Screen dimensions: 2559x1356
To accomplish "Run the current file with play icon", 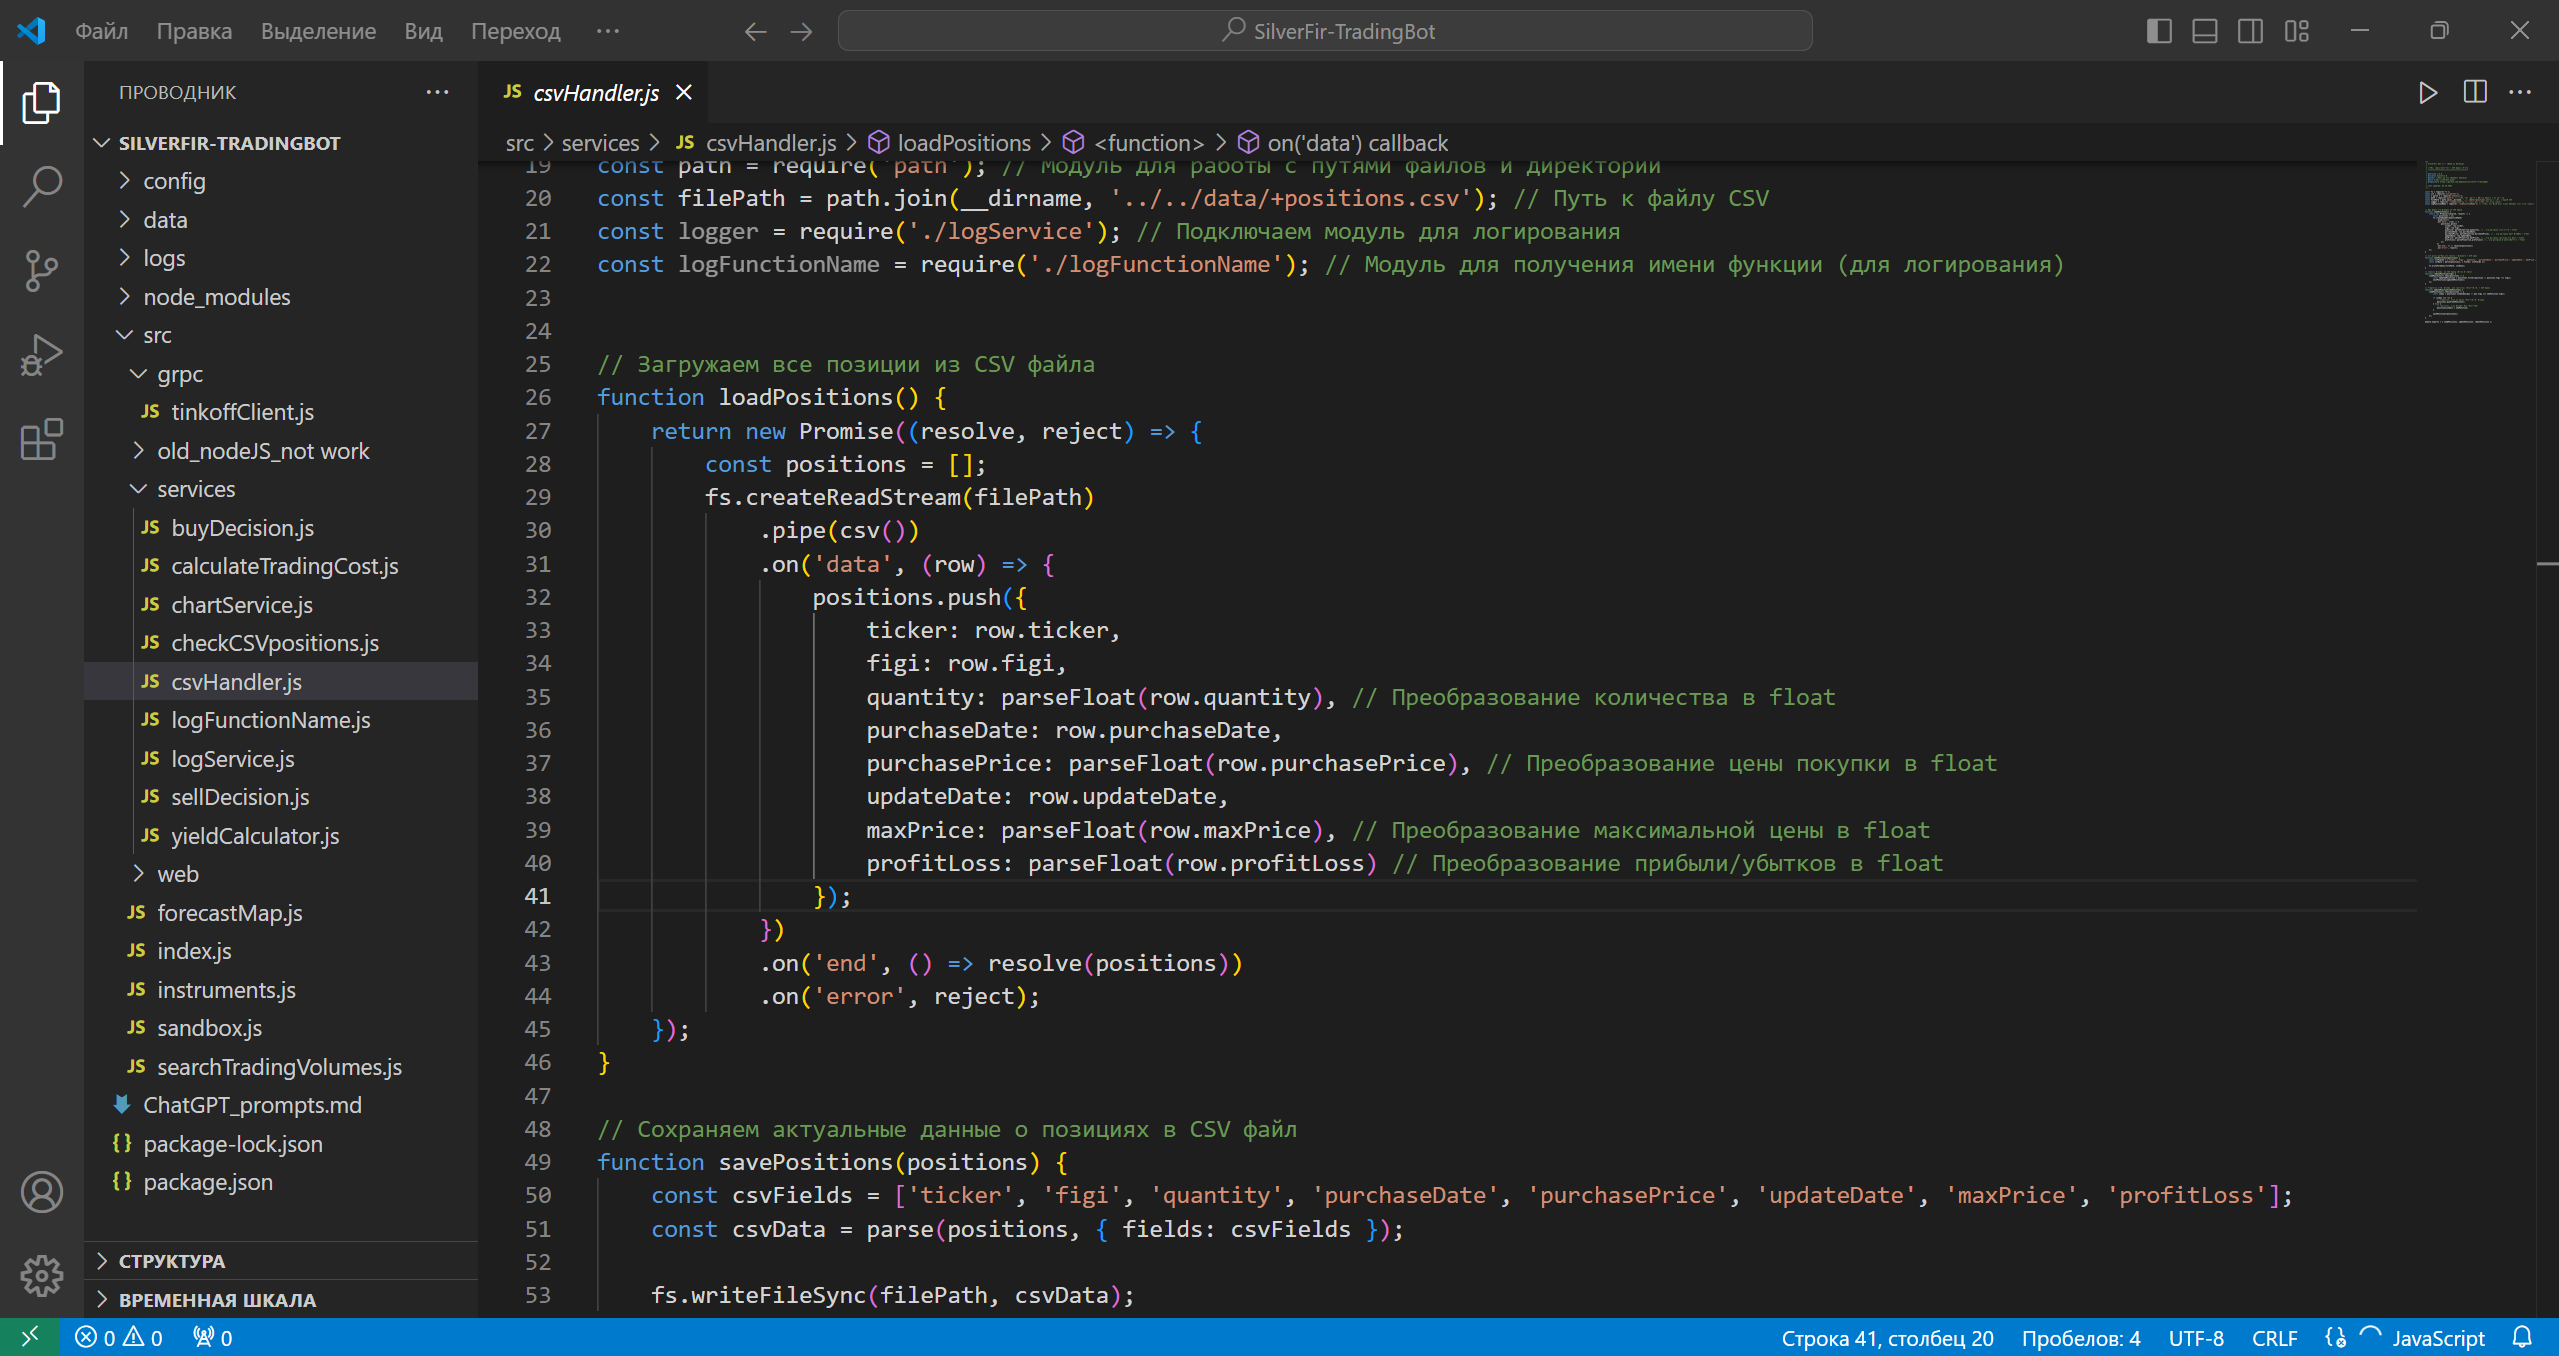I will click(x=2427, y=93).
